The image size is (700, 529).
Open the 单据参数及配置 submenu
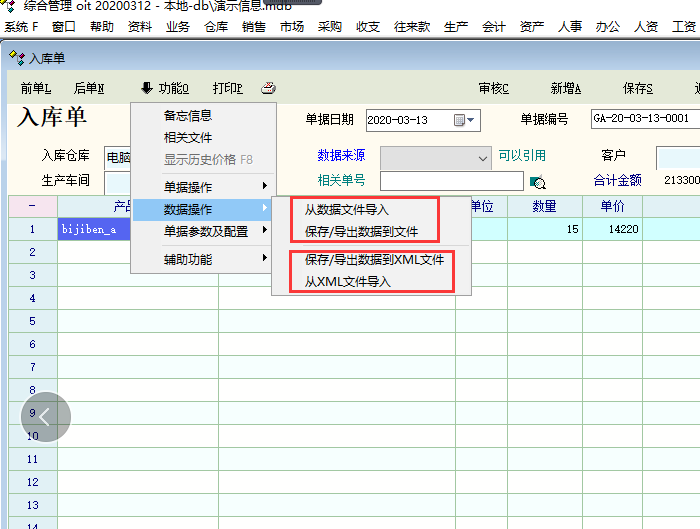[203, 231]
